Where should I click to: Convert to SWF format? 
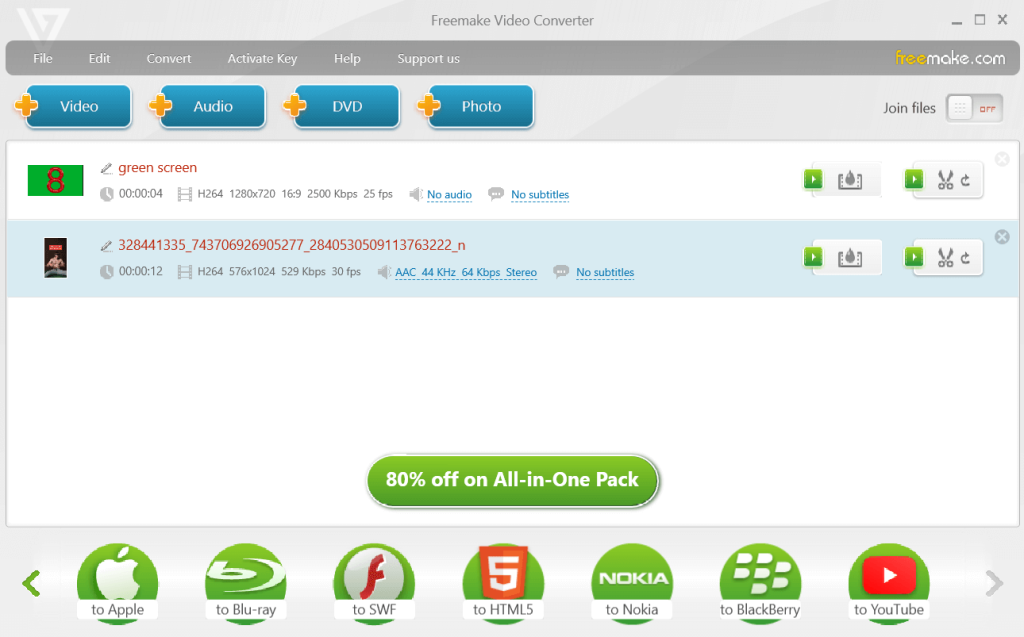[374, 583]
